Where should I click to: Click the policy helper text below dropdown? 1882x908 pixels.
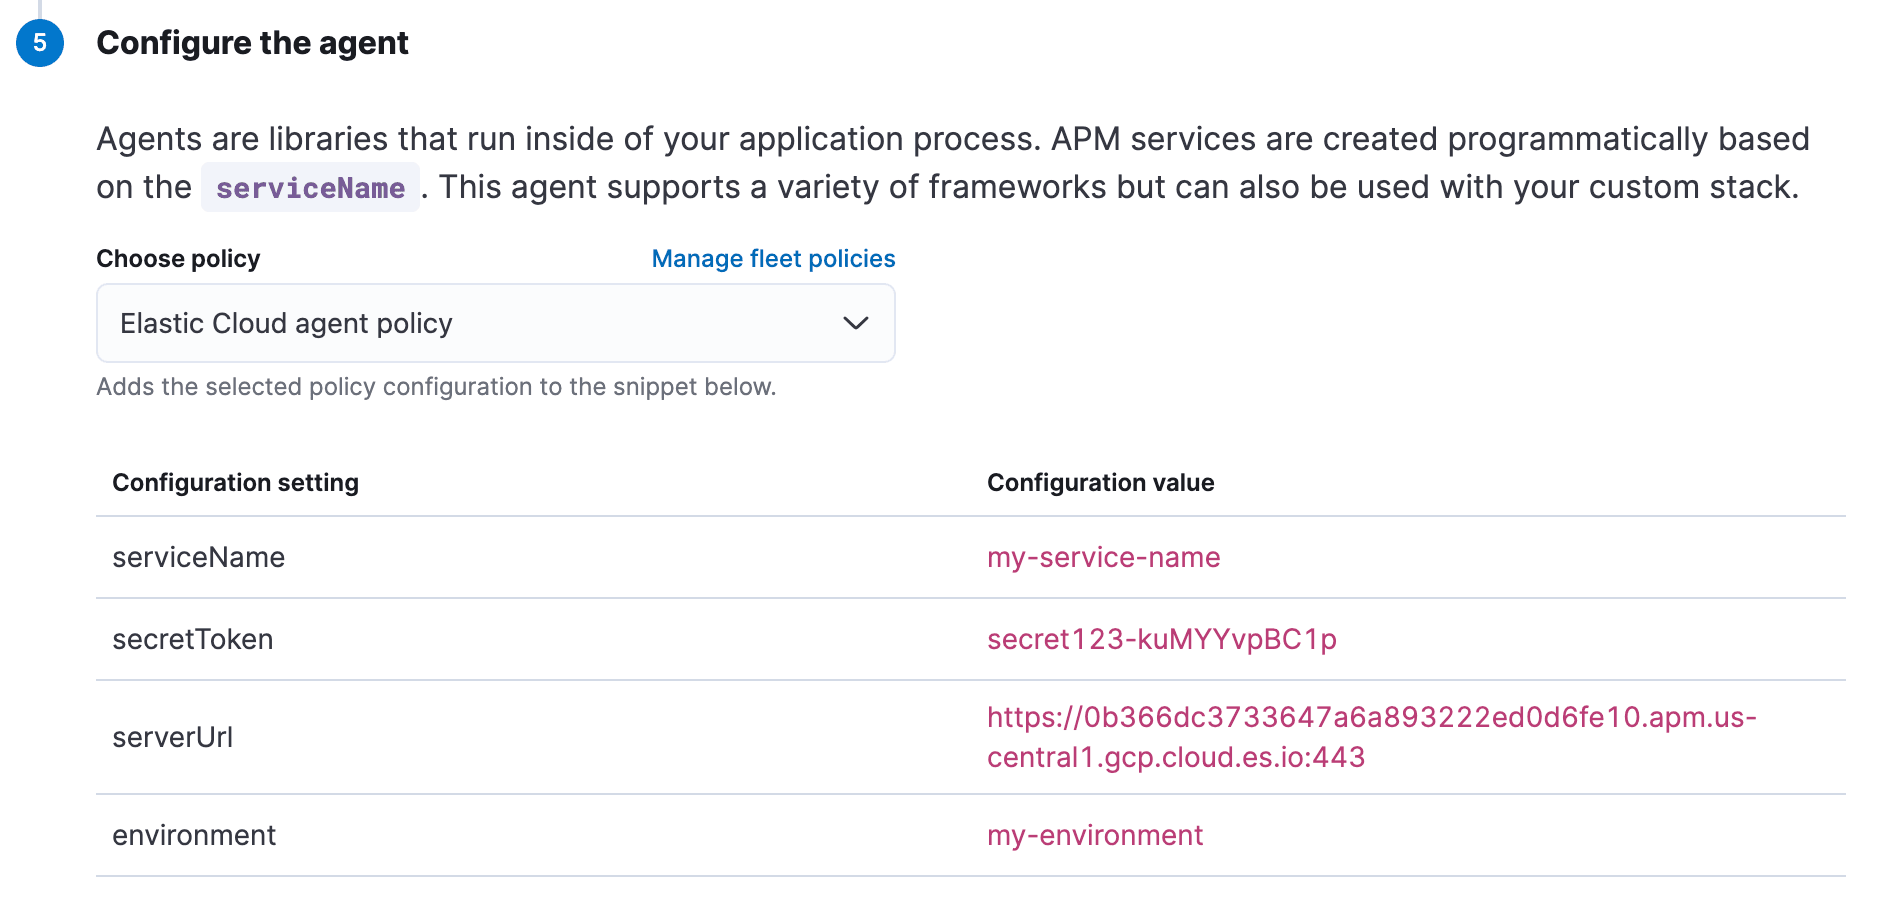pyautogui.click(x=436, y=387)
